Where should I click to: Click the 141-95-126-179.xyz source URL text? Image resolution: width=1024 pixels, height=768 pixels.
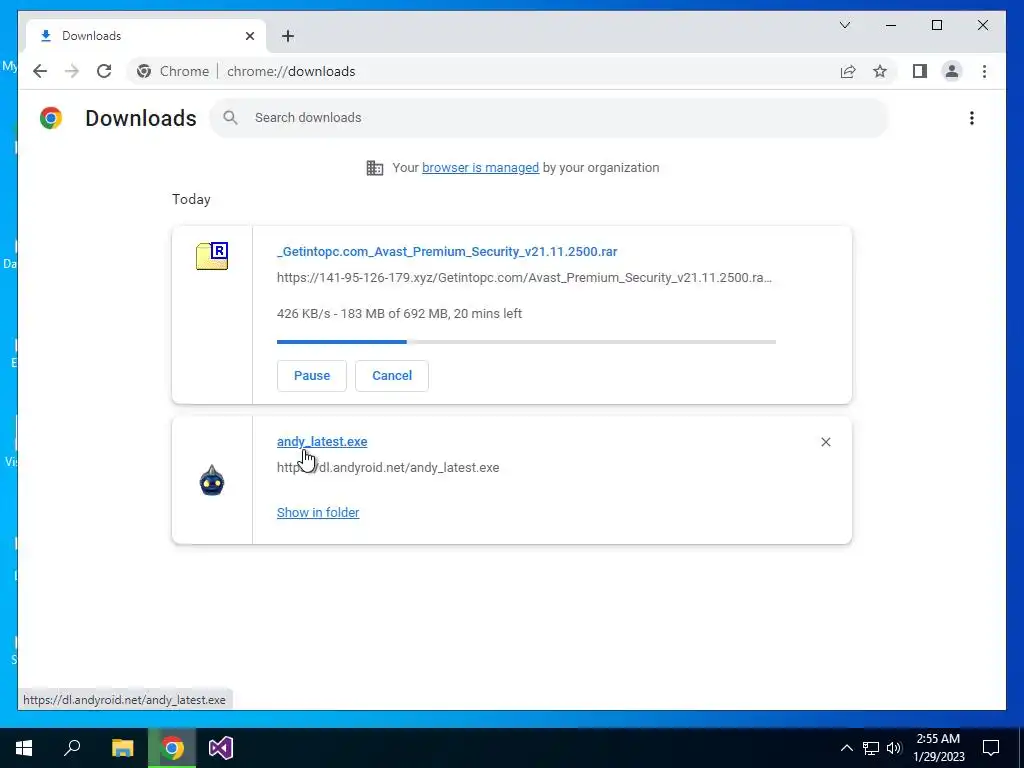click(524, 278)
